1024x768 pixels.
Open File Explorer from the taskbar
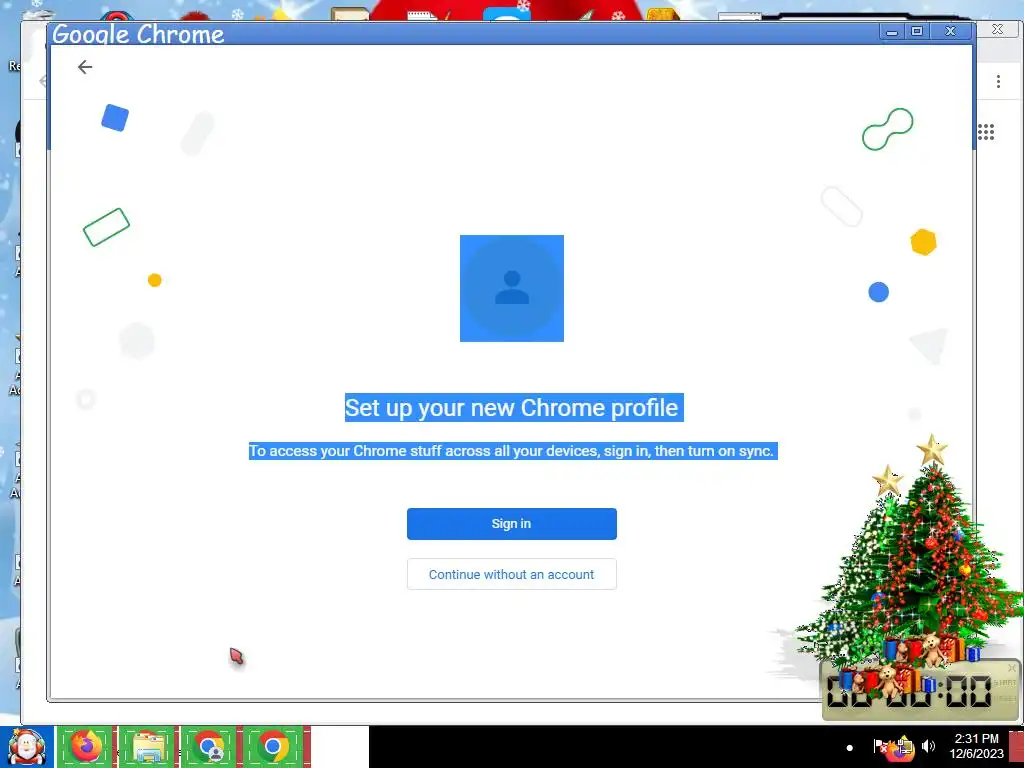[148, 747]
